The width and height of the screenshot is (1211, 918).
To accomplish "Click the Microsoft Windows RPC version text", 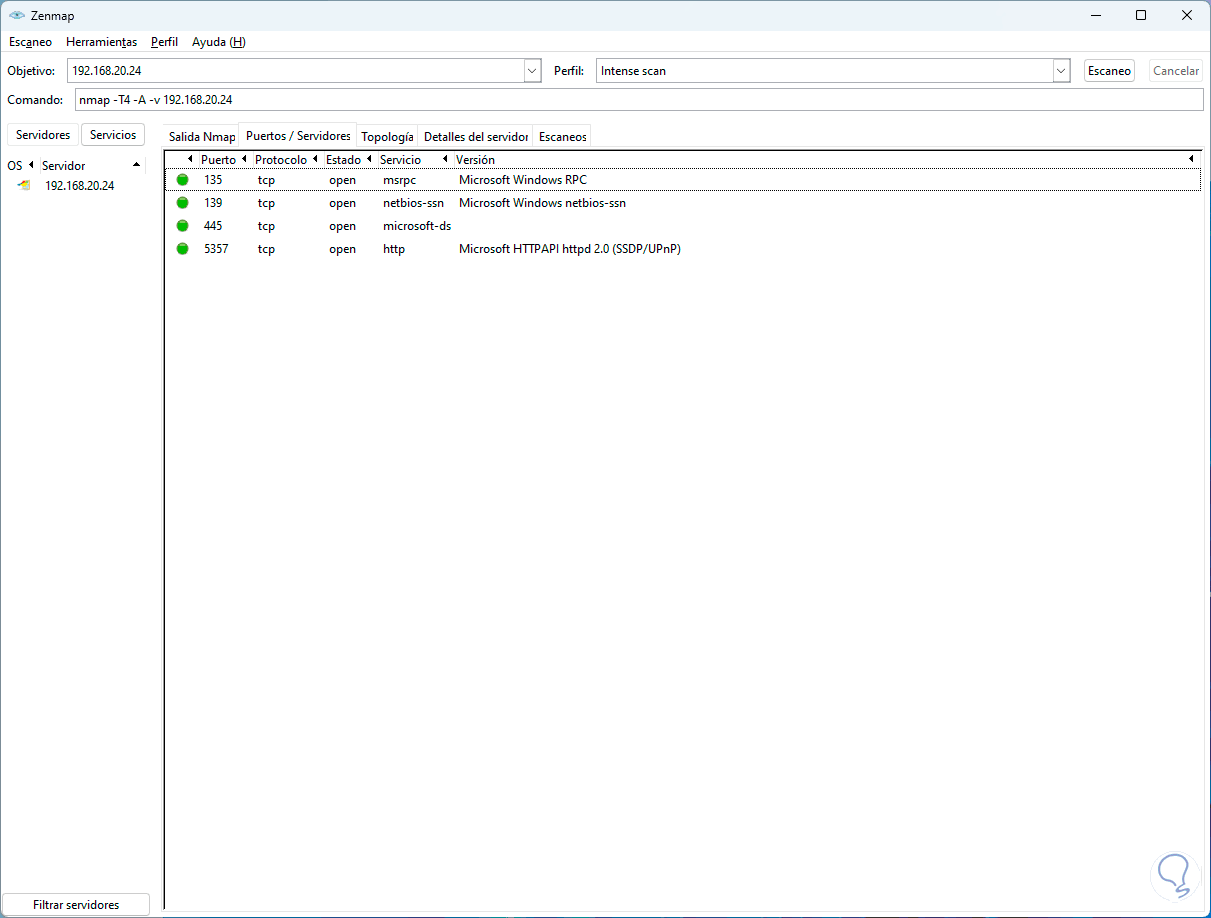I will coord(523,180).
